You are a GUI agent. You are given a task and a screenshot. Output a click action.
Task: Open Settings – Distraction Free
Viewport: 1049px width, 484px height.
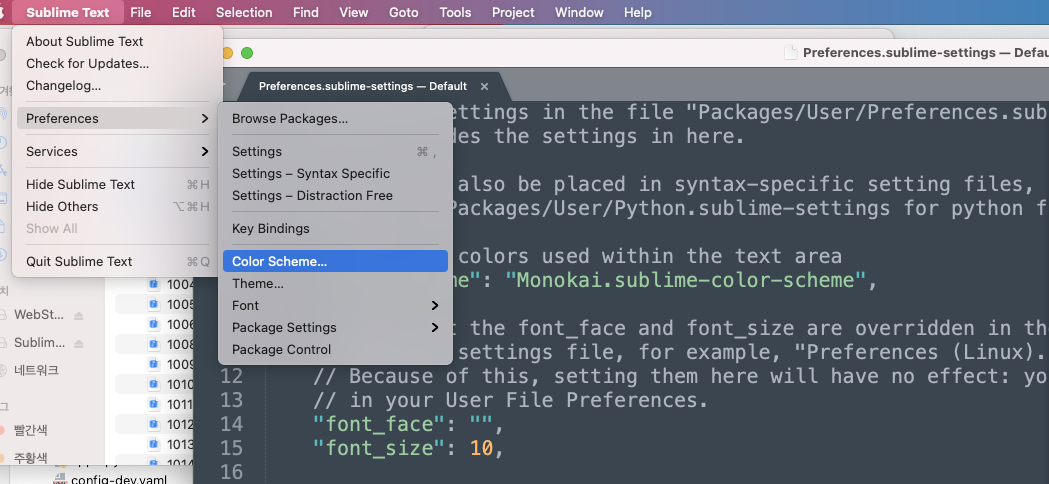pos(335,195)
